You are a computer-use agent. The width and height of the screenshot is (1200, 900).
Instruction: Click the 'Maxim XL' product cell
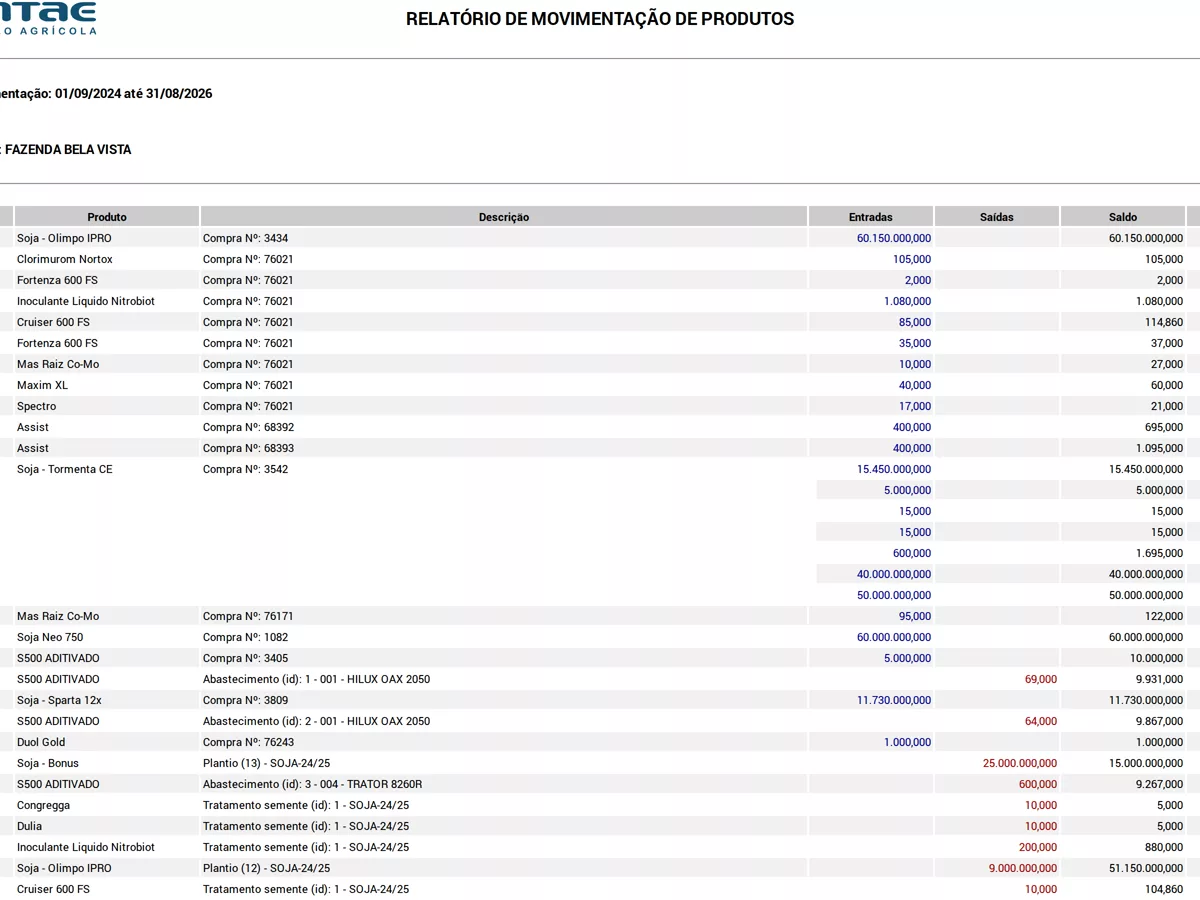(43, 385)
